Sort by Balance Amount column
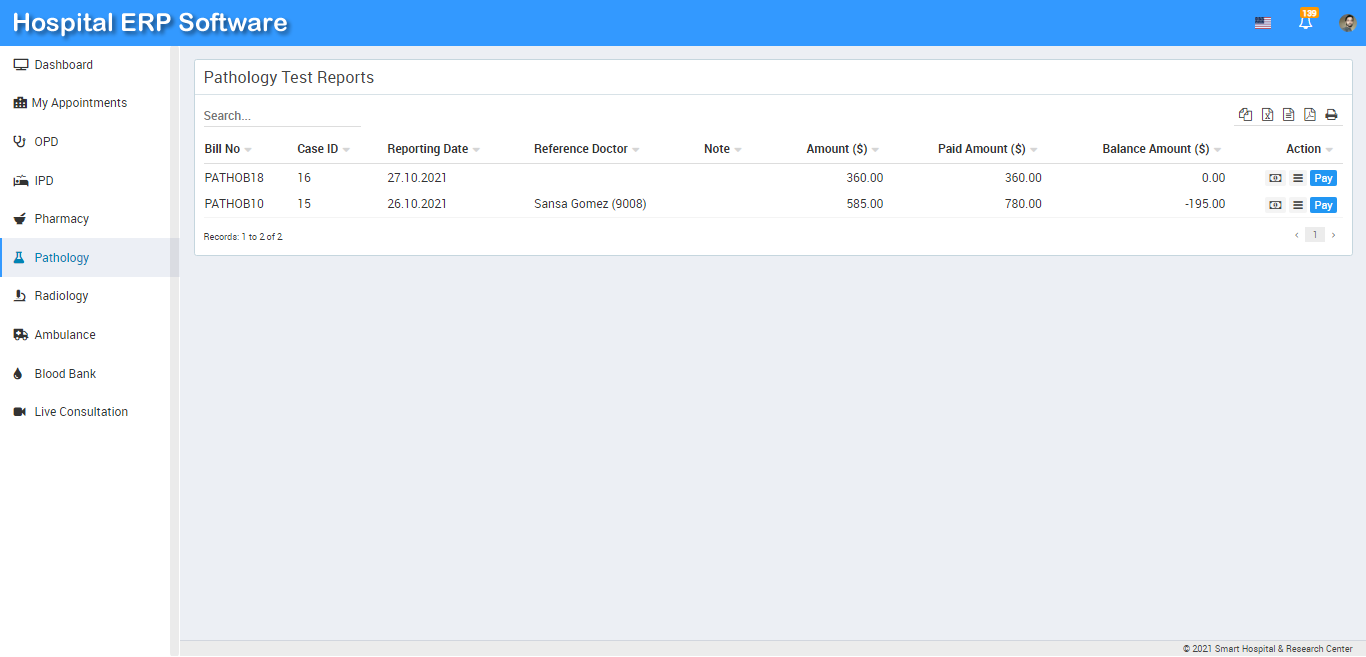 (x=1155, y=149)
